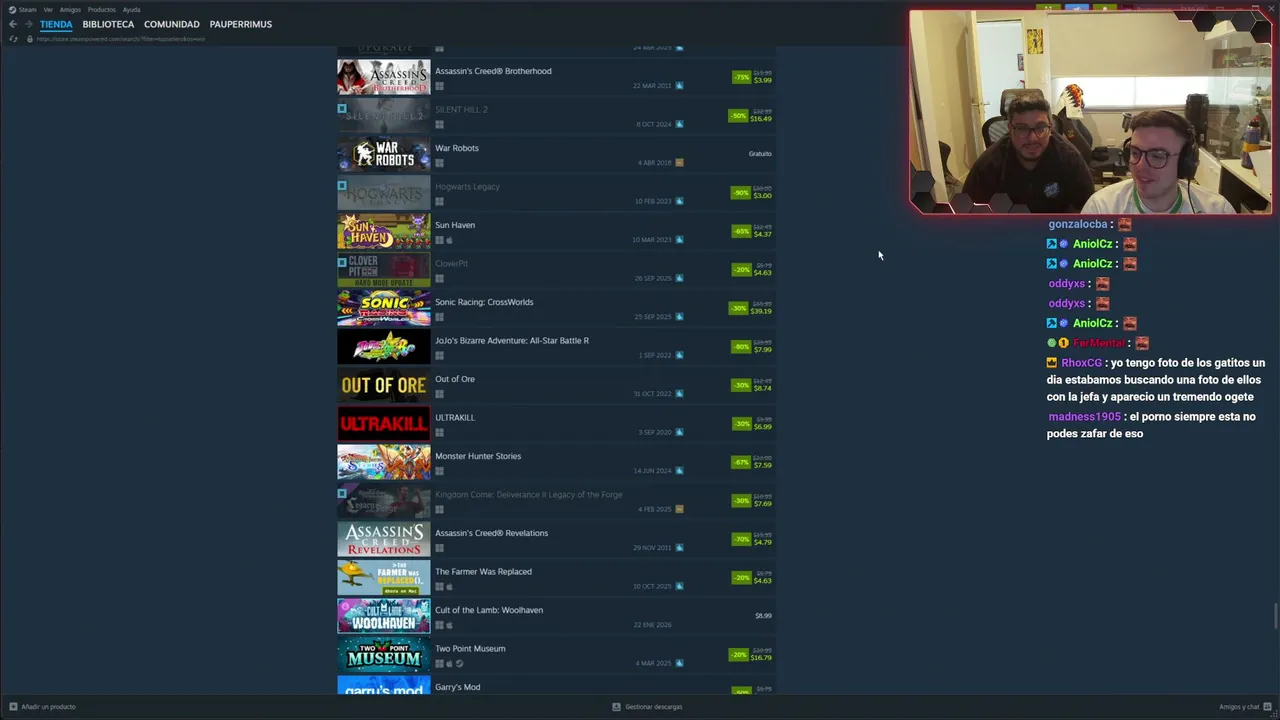Click the Out of Ore thumbnail
The height and width of the screenshot is (720, 1280).
point(384,385)
